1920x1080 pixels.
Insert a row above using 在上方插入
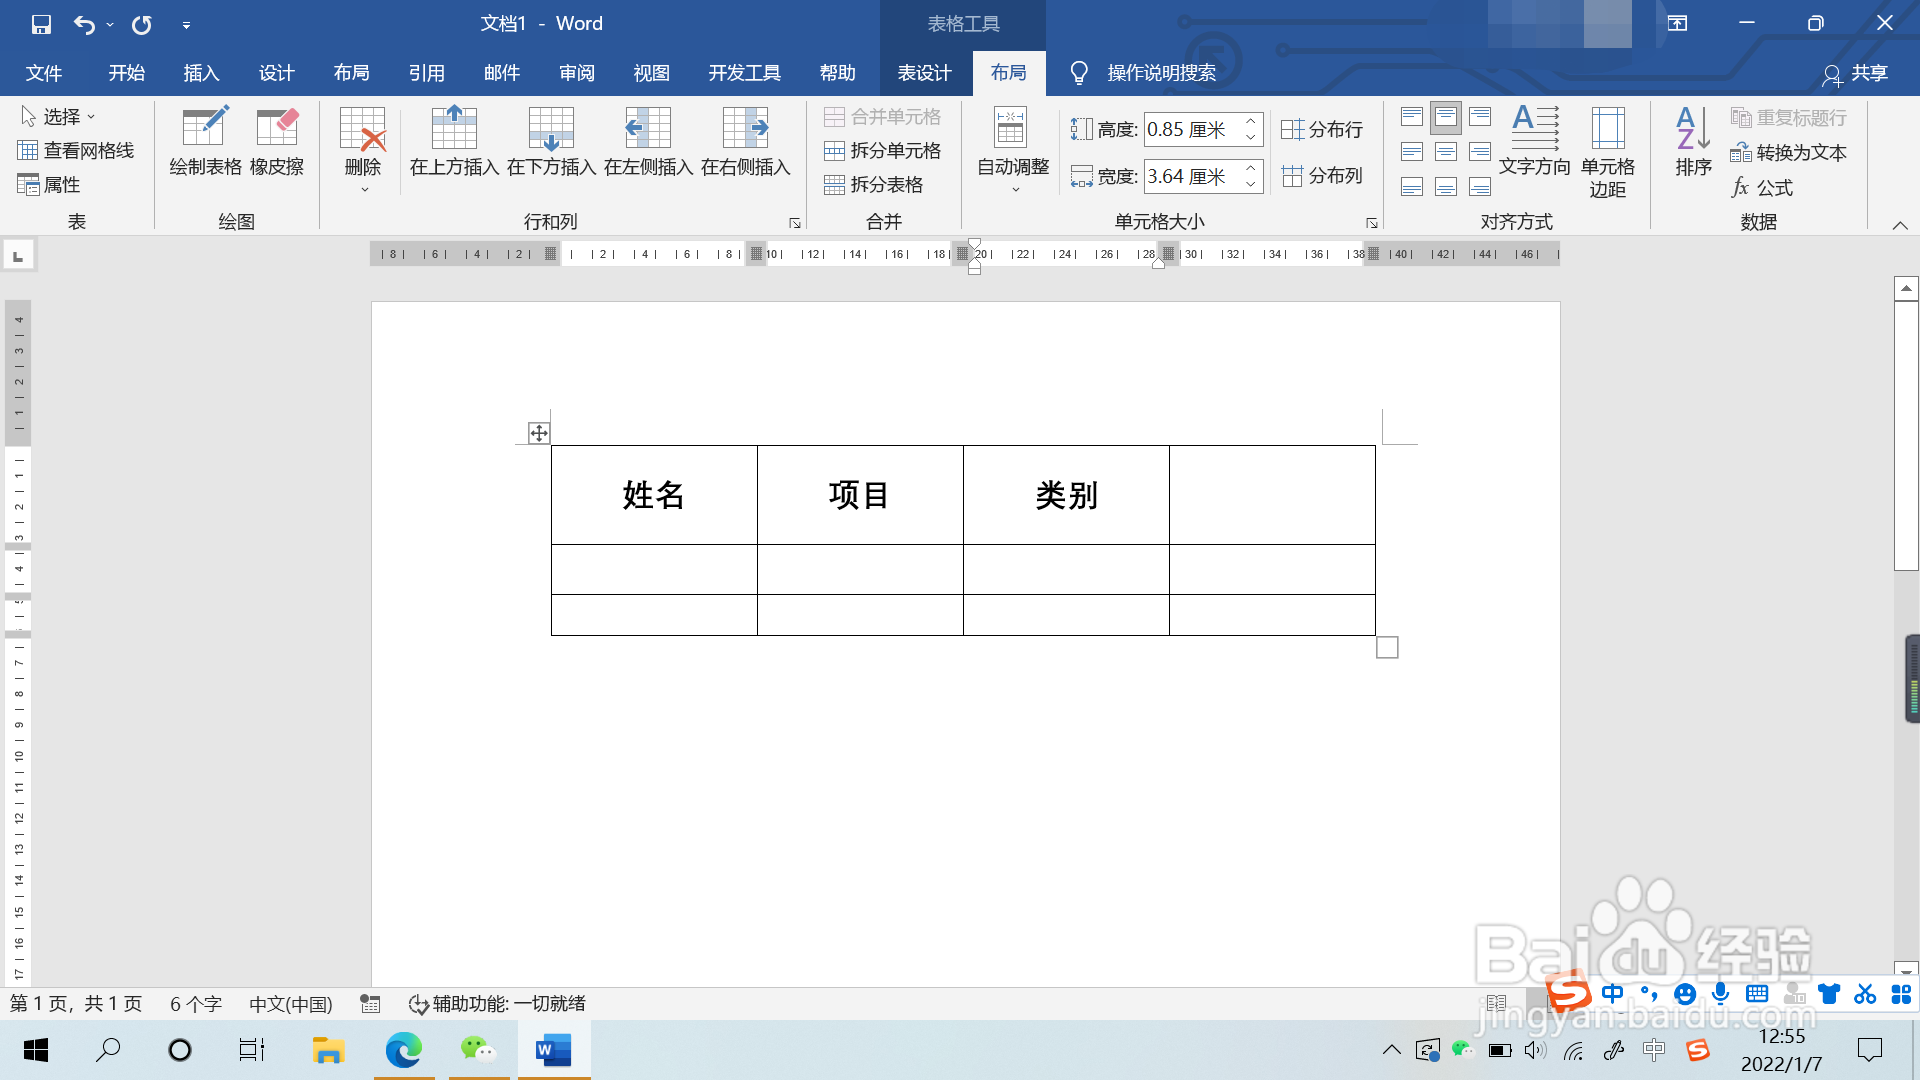click(454, 145)
